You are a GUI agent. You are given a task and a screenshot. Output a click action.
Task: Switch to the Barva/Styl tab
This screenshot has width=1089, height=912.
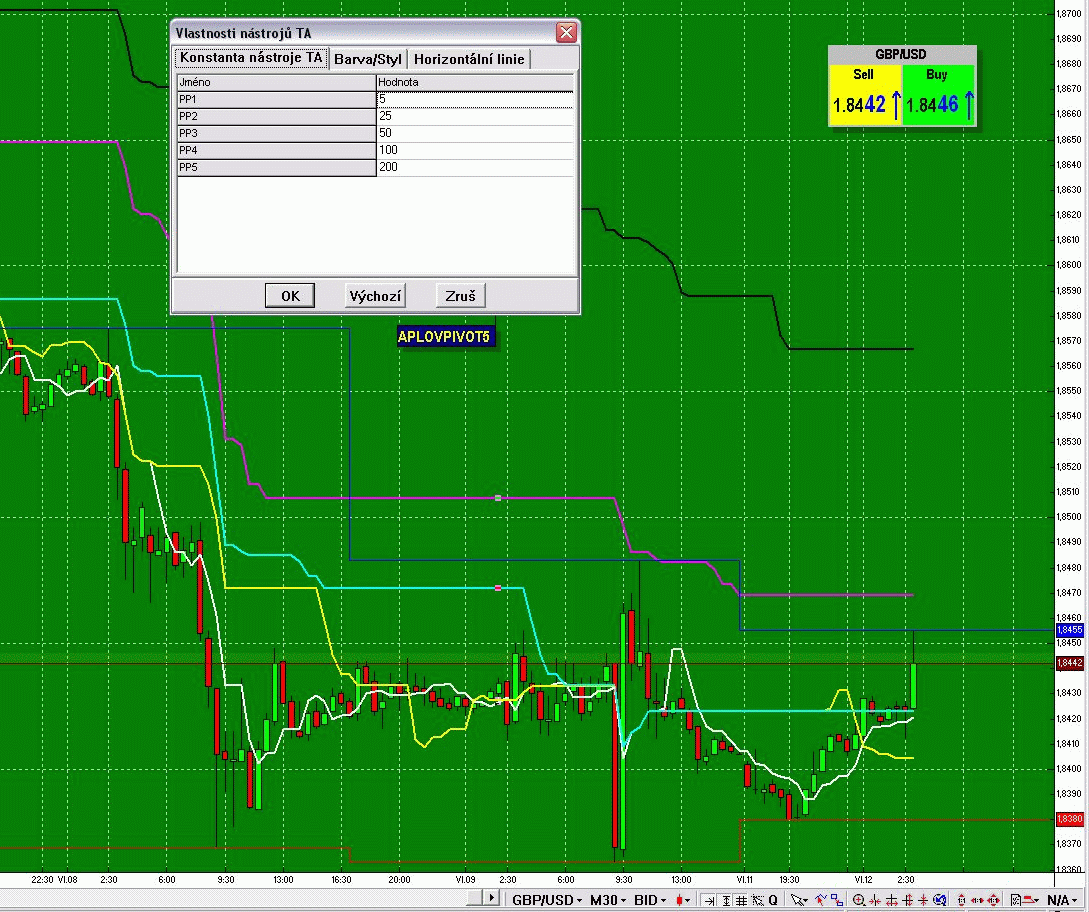(367, 59)
